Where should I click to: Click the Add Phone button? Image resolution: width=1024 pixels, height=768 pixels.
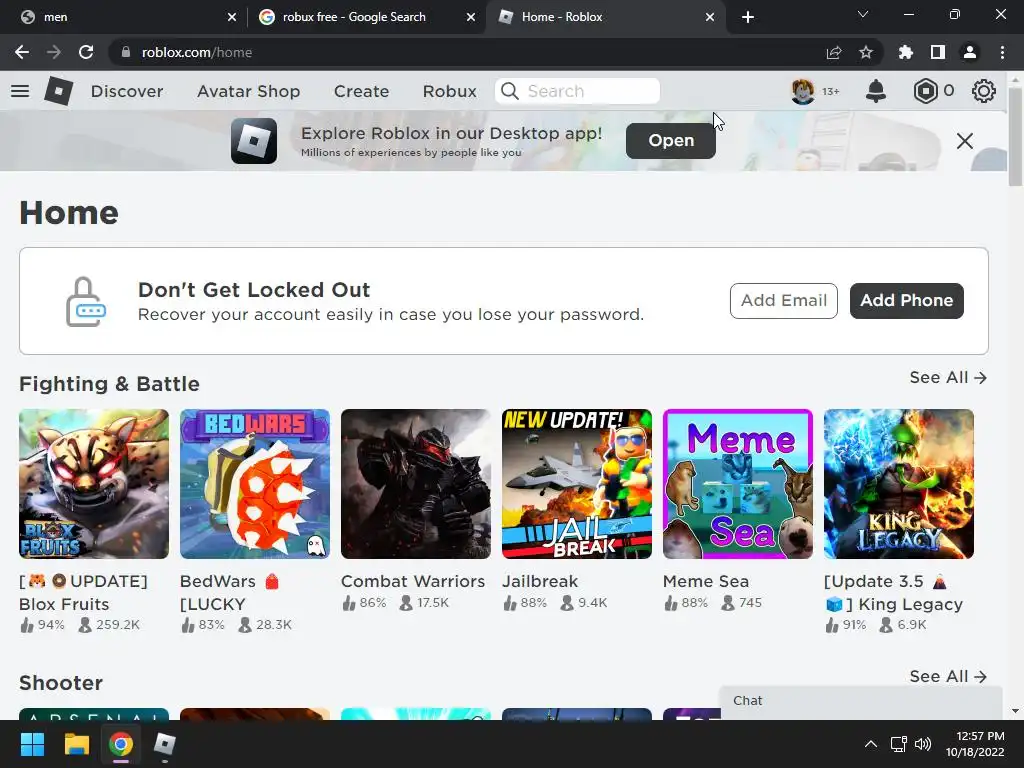click(906, 300)
